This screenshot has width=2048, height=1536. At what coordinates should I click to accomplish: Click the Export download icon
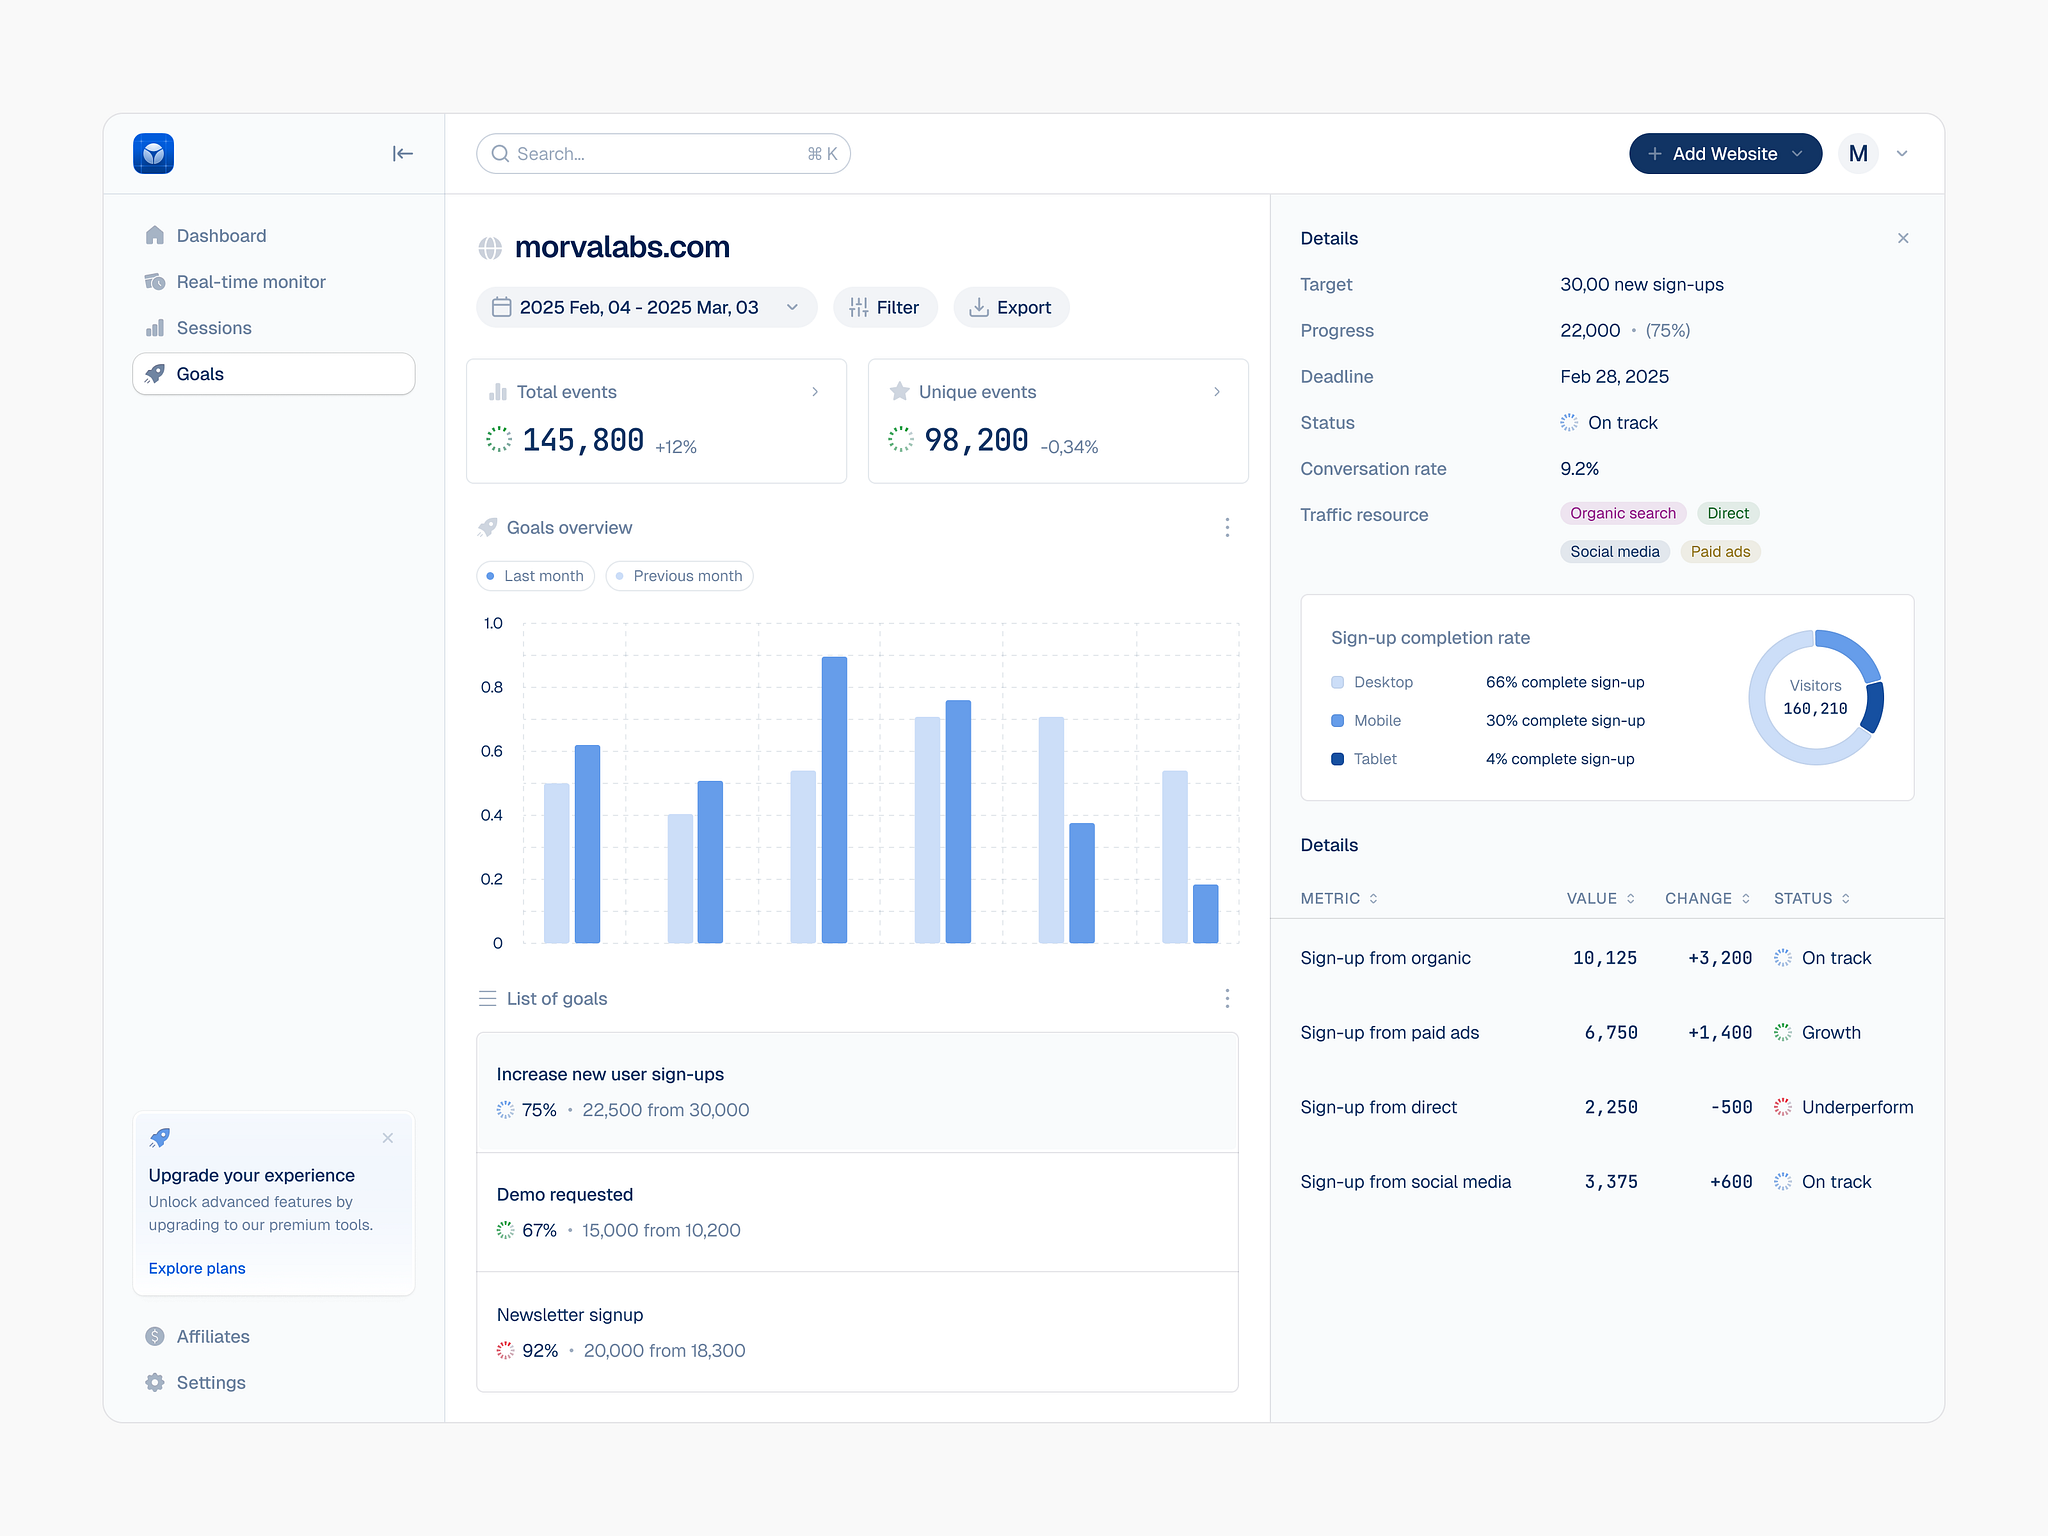pyautogui.click(x=982, y=307)
